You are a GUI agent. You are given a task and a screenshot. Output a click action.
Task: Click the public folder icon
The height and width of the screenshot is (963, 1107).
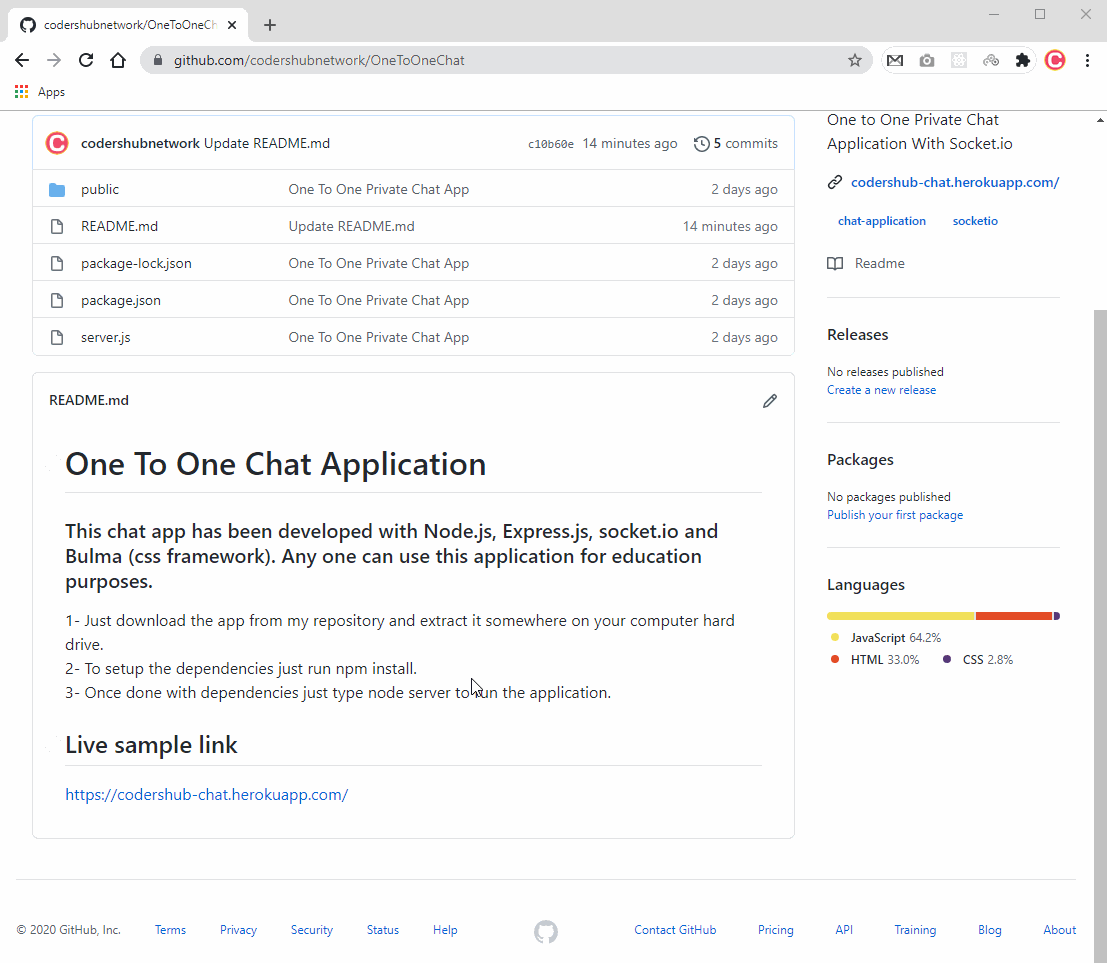(x=57, y=189)
